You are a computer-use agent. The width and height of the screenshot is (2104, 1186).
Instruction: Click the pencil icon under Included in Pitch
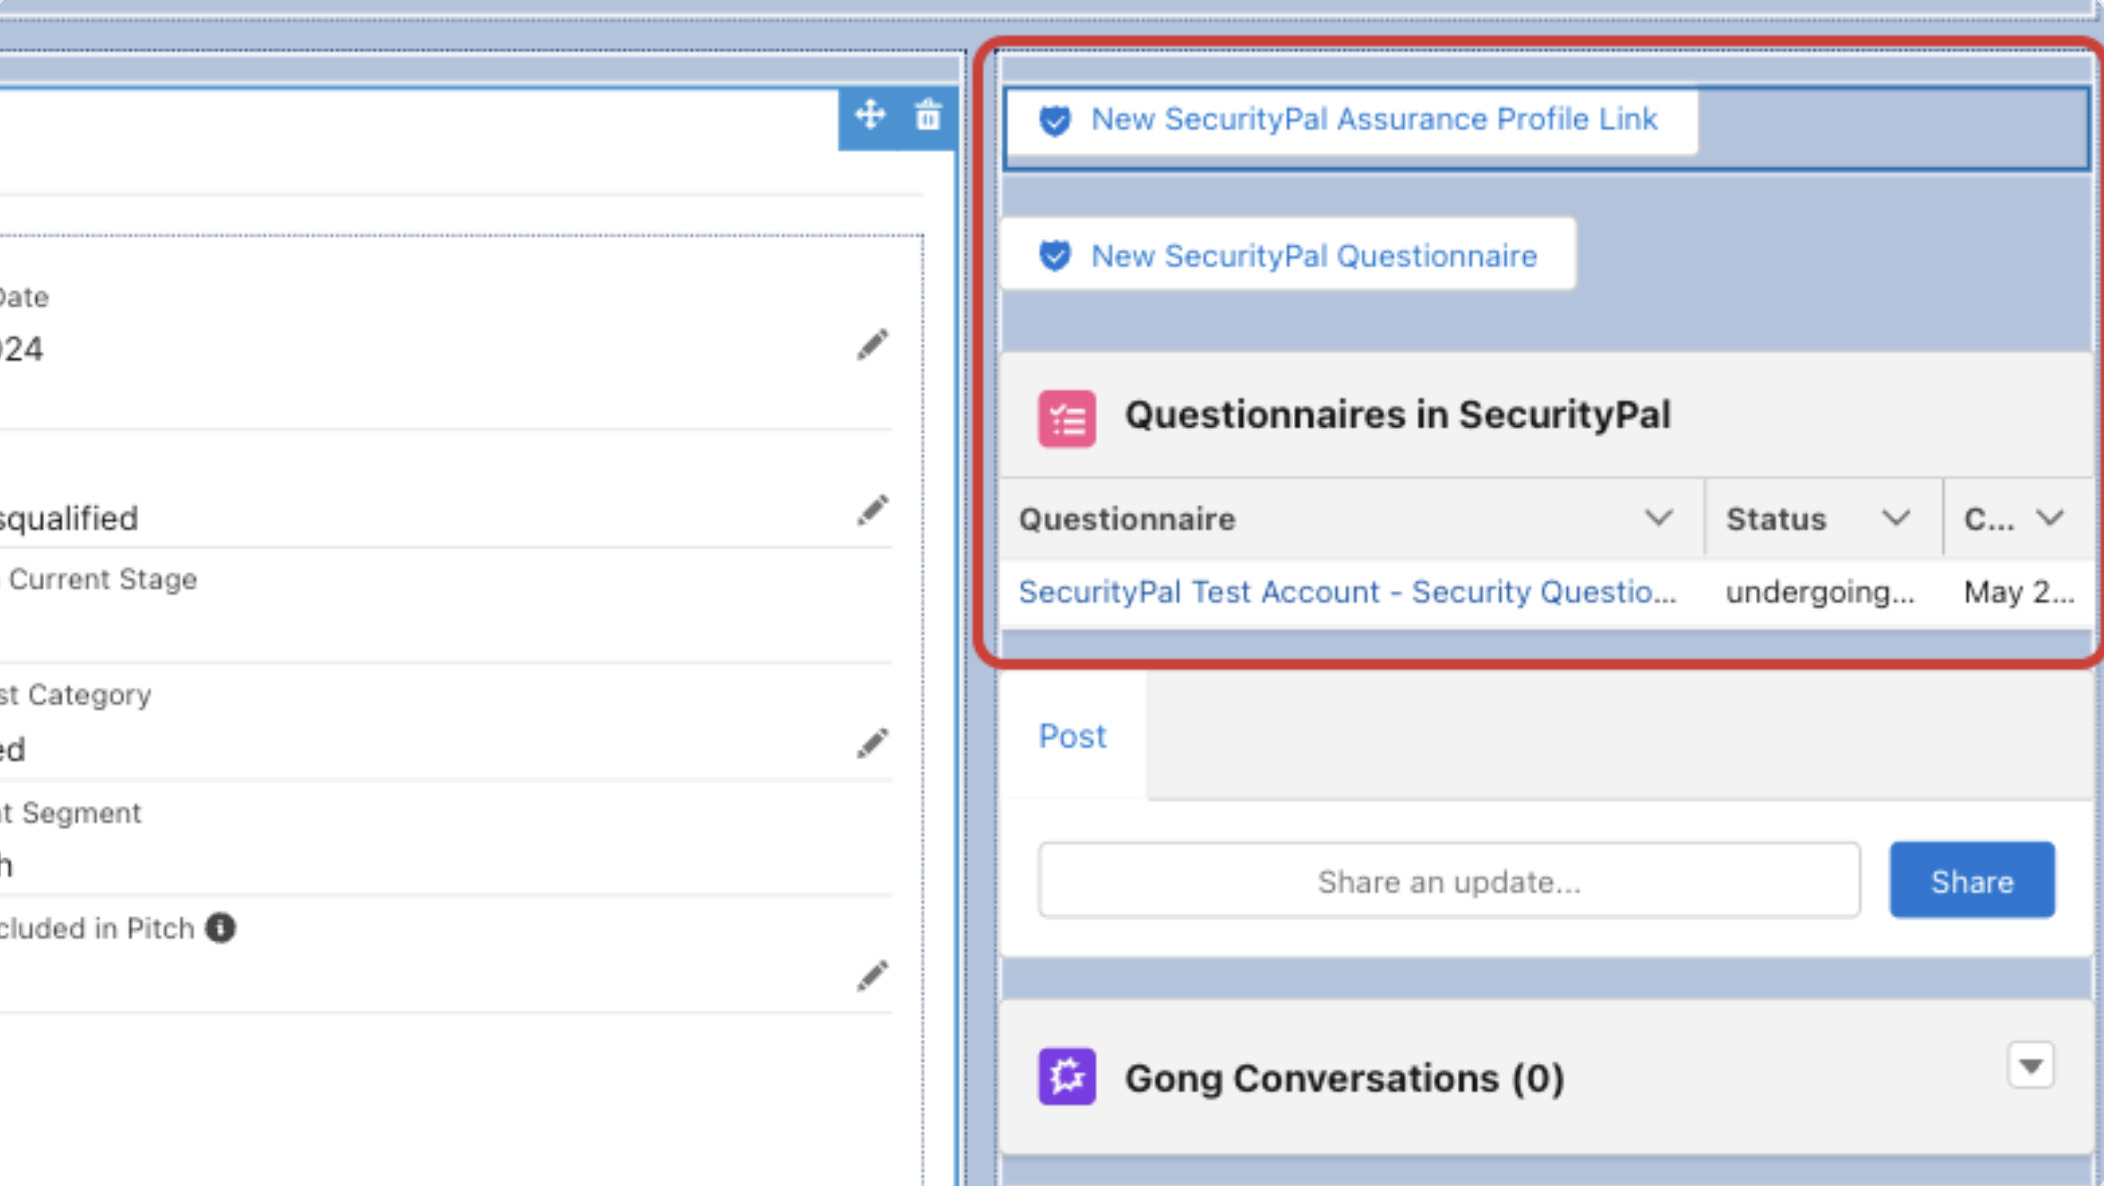pyautogui.click(x=872, y=976)
